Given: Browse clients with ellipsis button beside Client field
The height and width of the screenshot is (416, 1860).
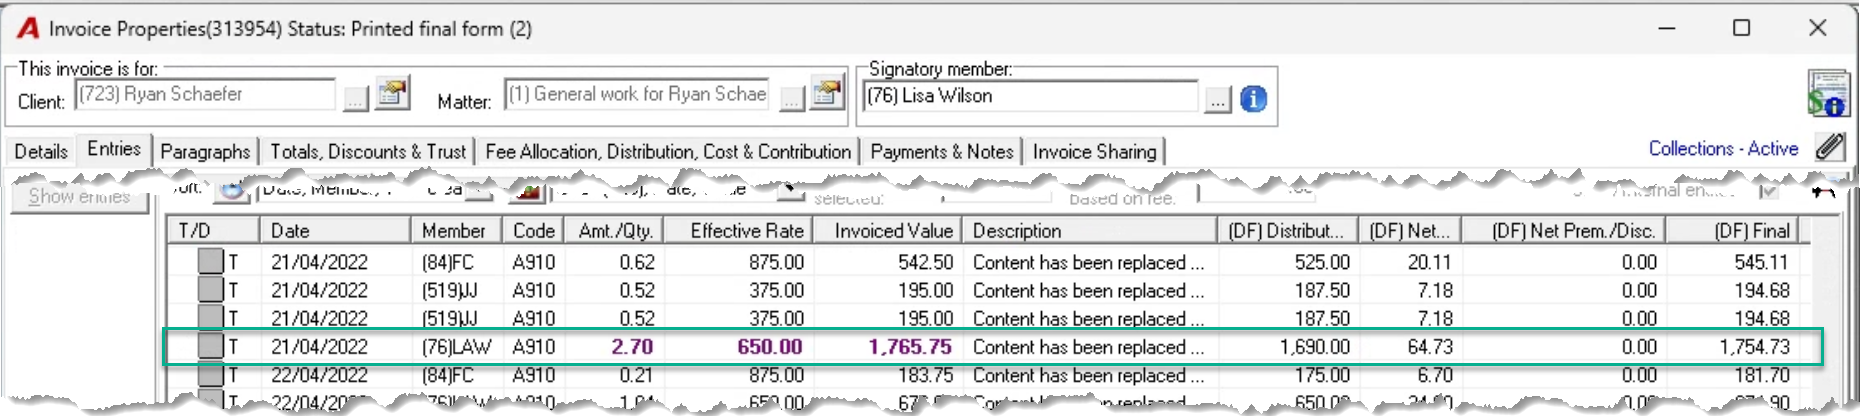Looking at the screenshot, I should [355, 99].
